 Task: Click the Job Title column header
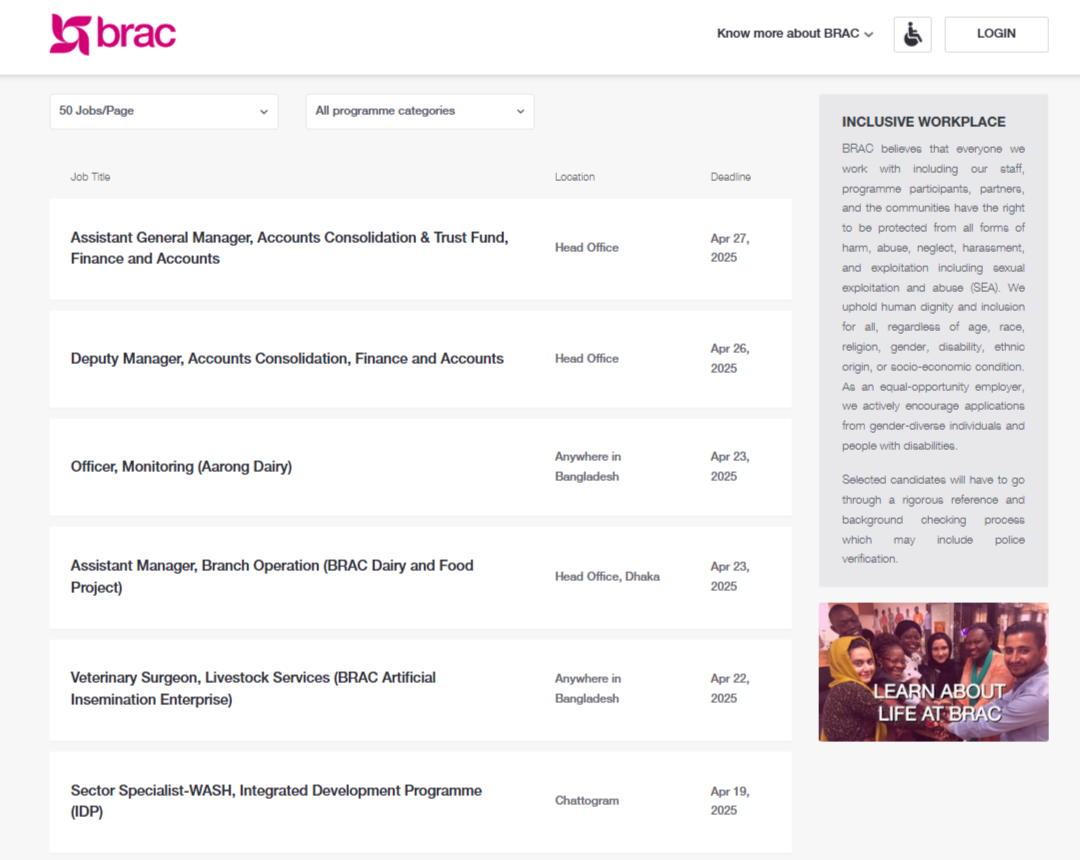90,177
